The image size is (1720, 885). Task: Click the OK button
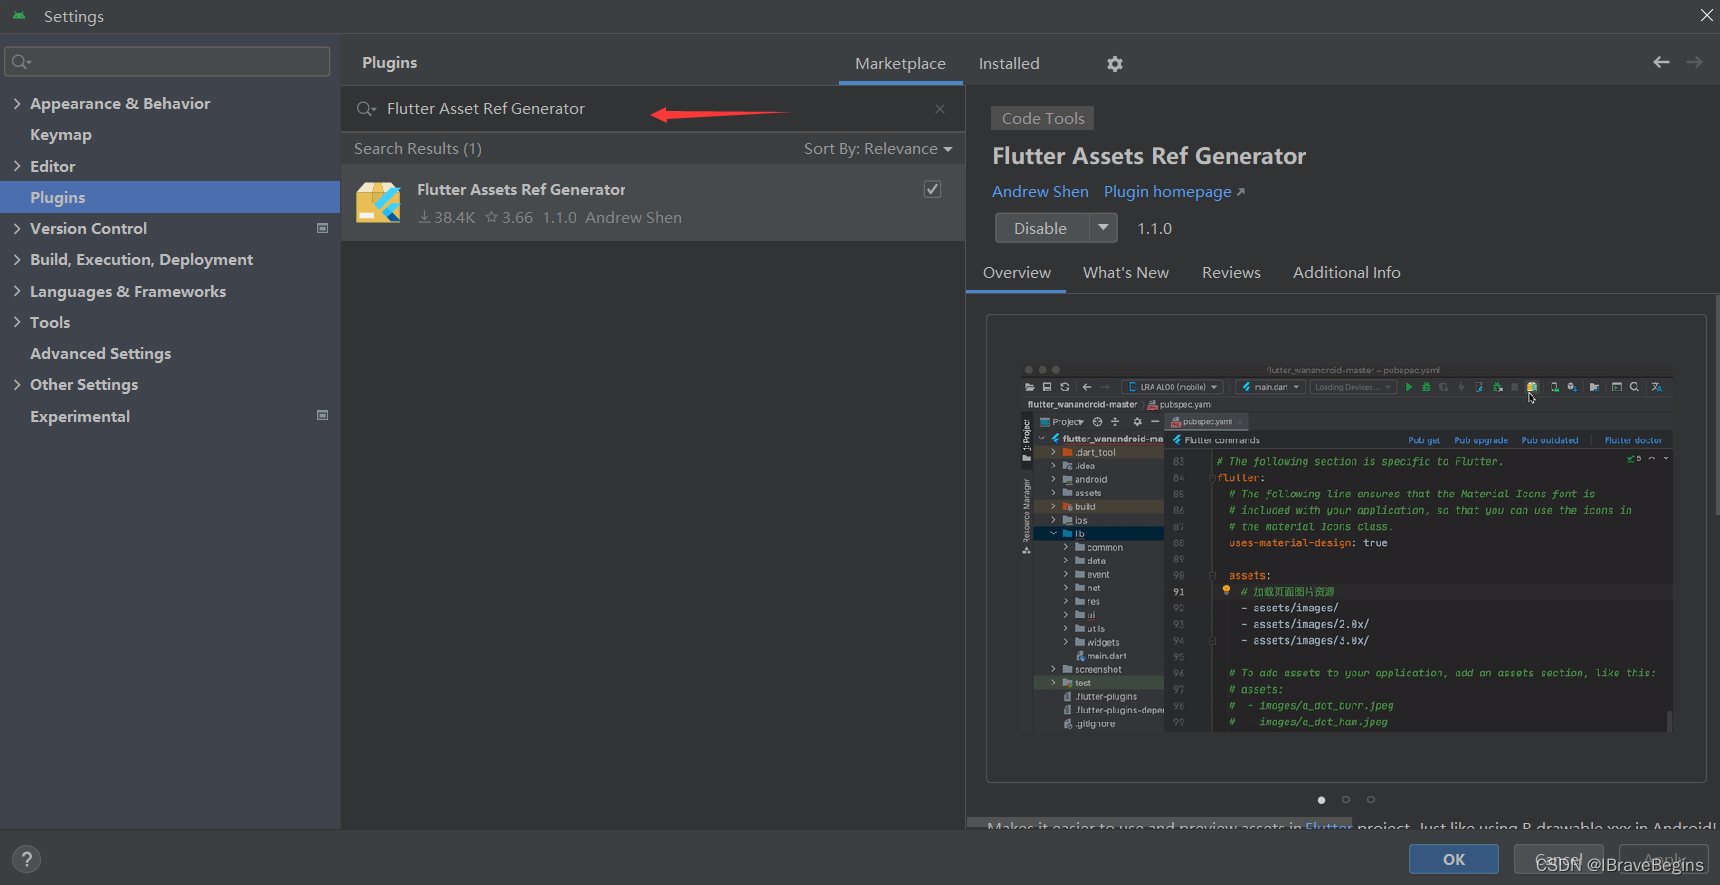coord(1454,859)
